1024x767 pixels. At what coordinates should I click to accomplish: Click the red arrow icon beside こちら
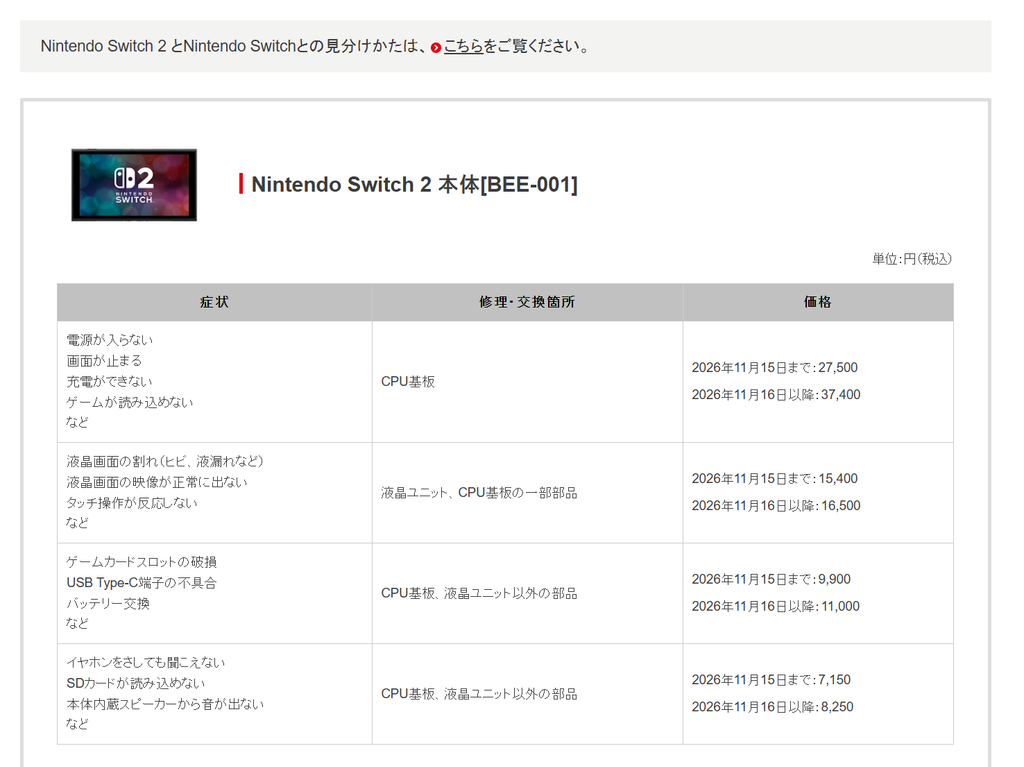click(x=436, y=48)
